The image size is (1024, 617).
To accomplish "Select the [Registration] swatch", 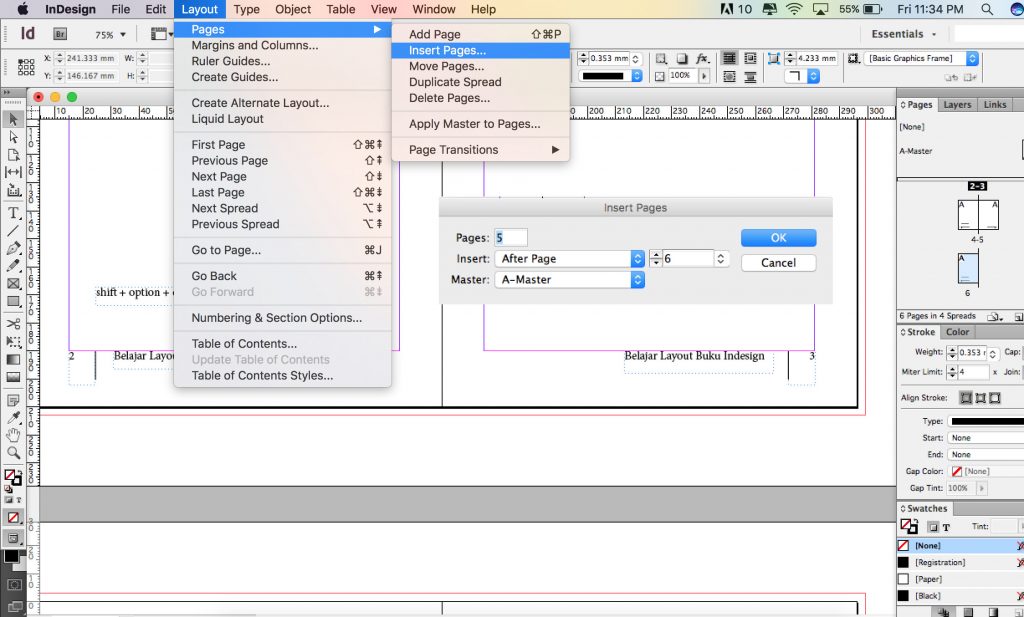I will (x=960, y=562).
